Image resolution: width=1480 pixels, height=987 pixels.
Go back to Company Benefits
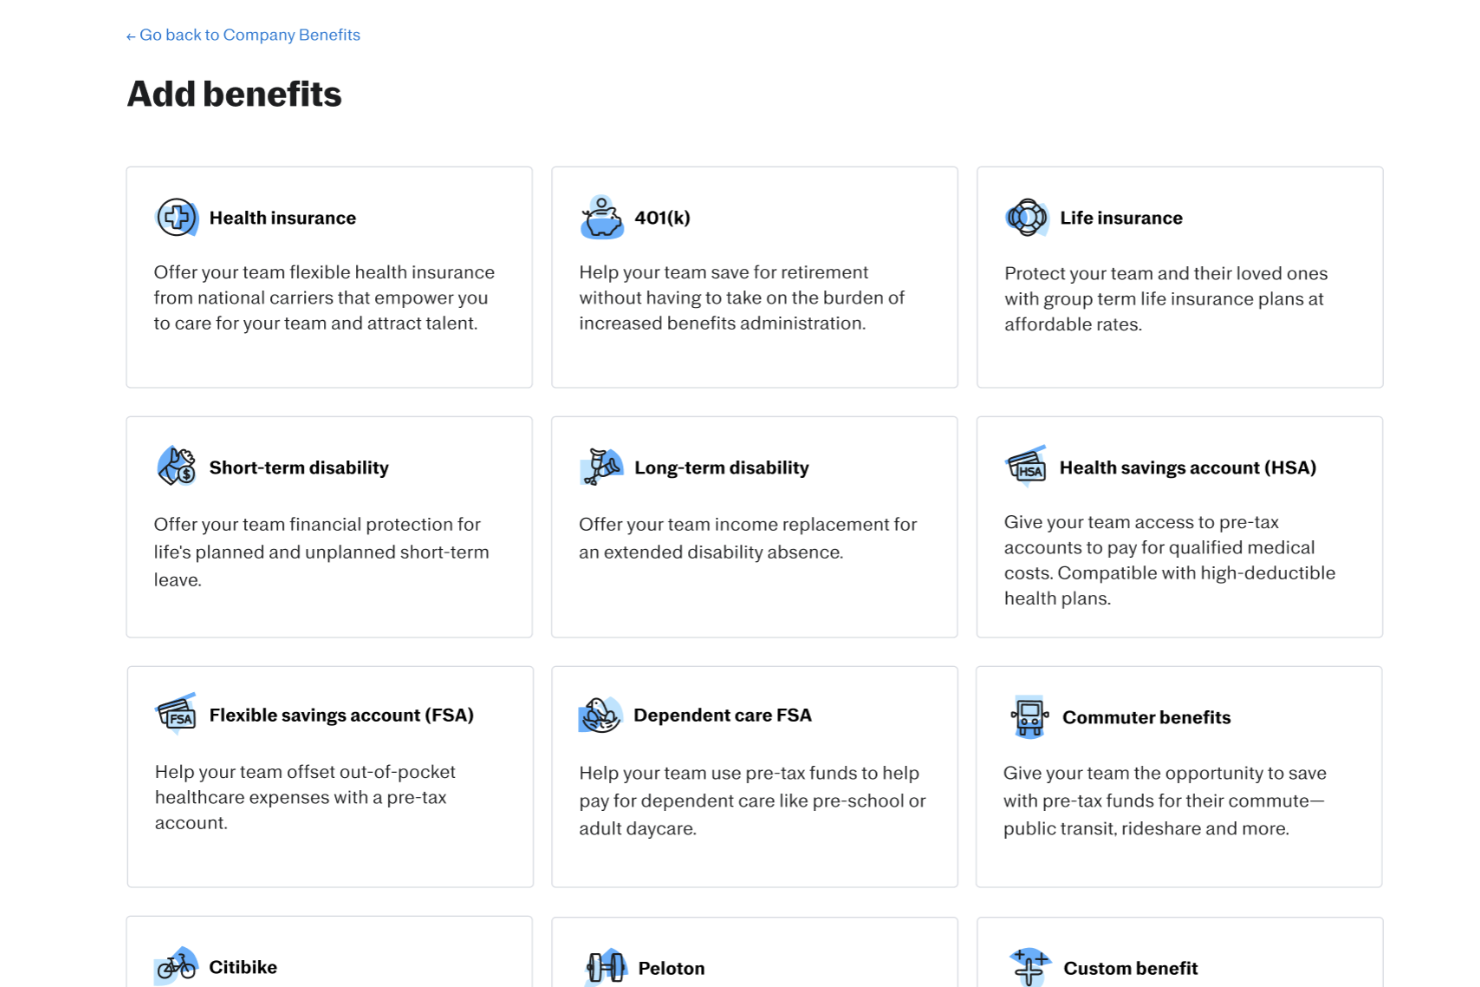(x=242, y=35)
